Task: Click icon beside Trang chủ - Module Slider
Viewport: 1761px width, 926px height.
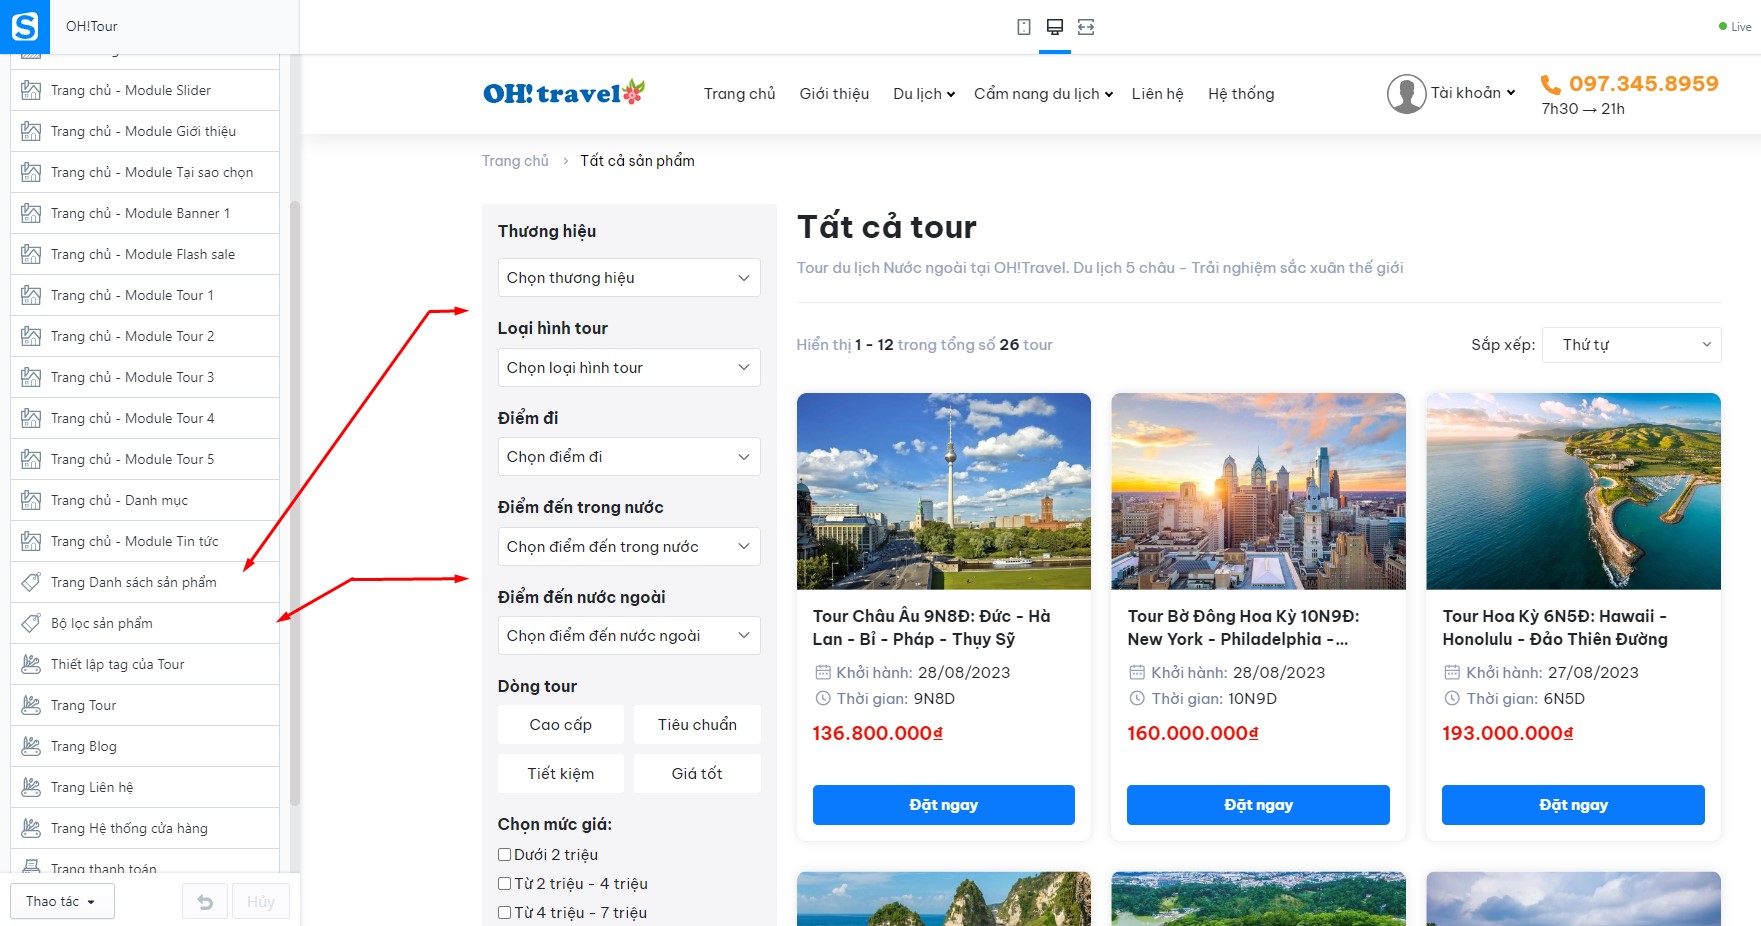Action: 31,90
